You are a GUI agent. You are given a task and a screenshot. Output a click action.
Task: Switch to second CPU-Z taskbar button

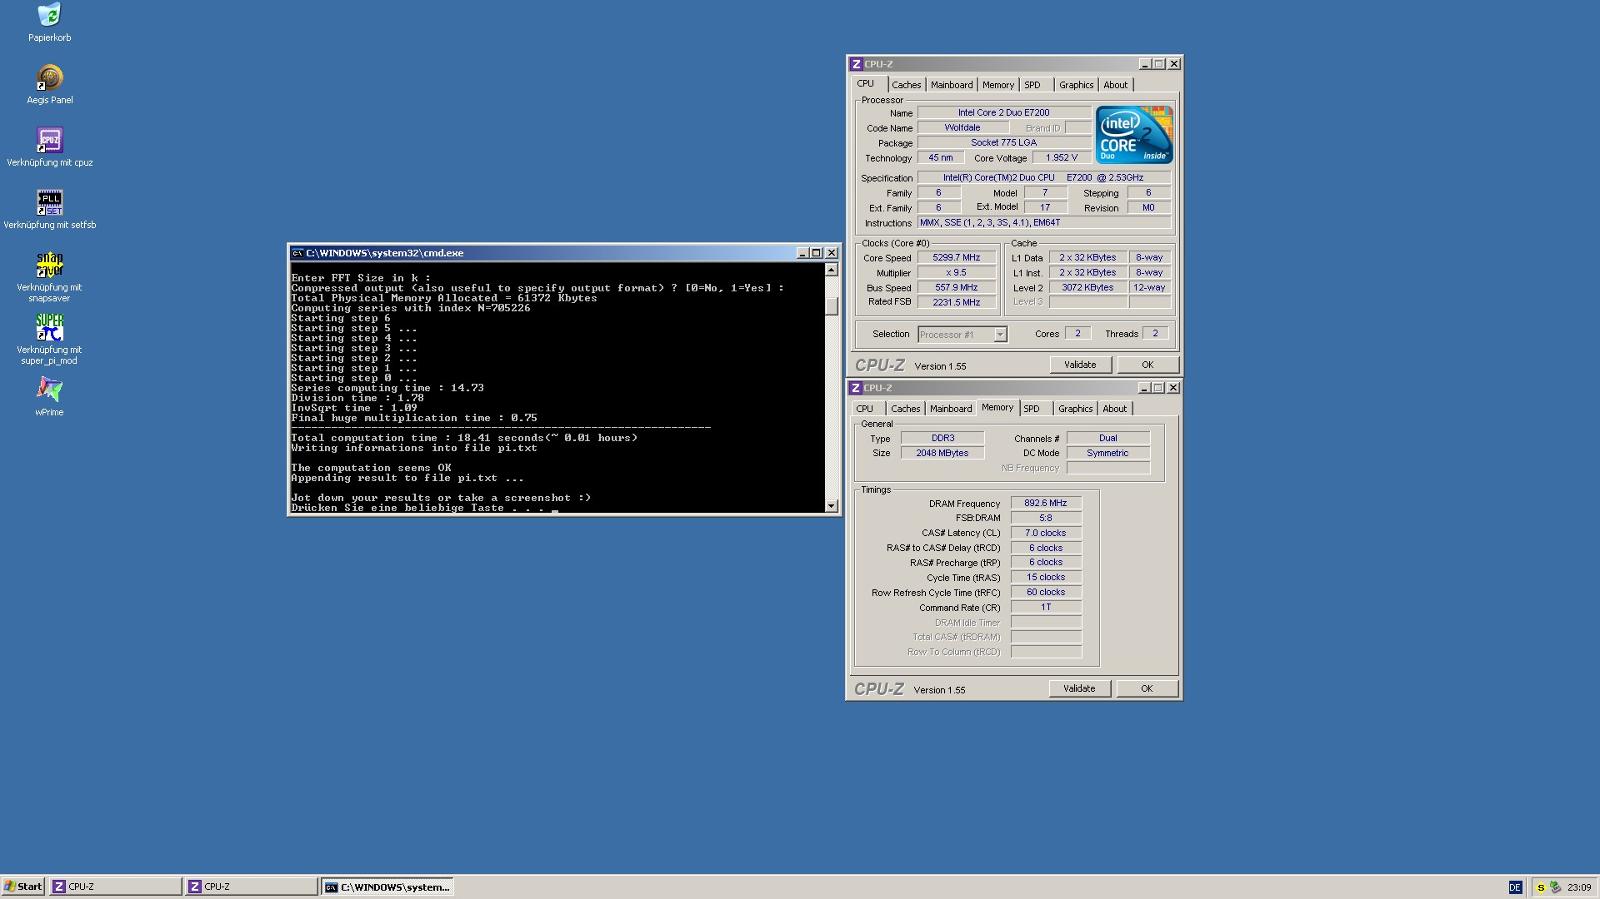252,887
